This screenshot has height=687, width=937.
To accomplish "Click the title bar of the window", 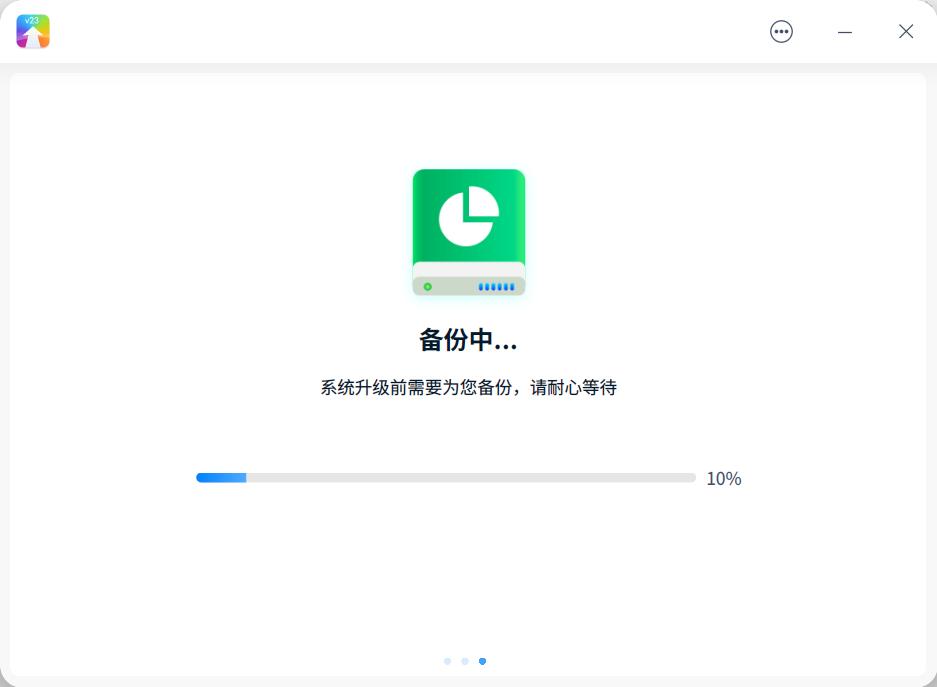I will pyautogui.click(x=400, y=31).
